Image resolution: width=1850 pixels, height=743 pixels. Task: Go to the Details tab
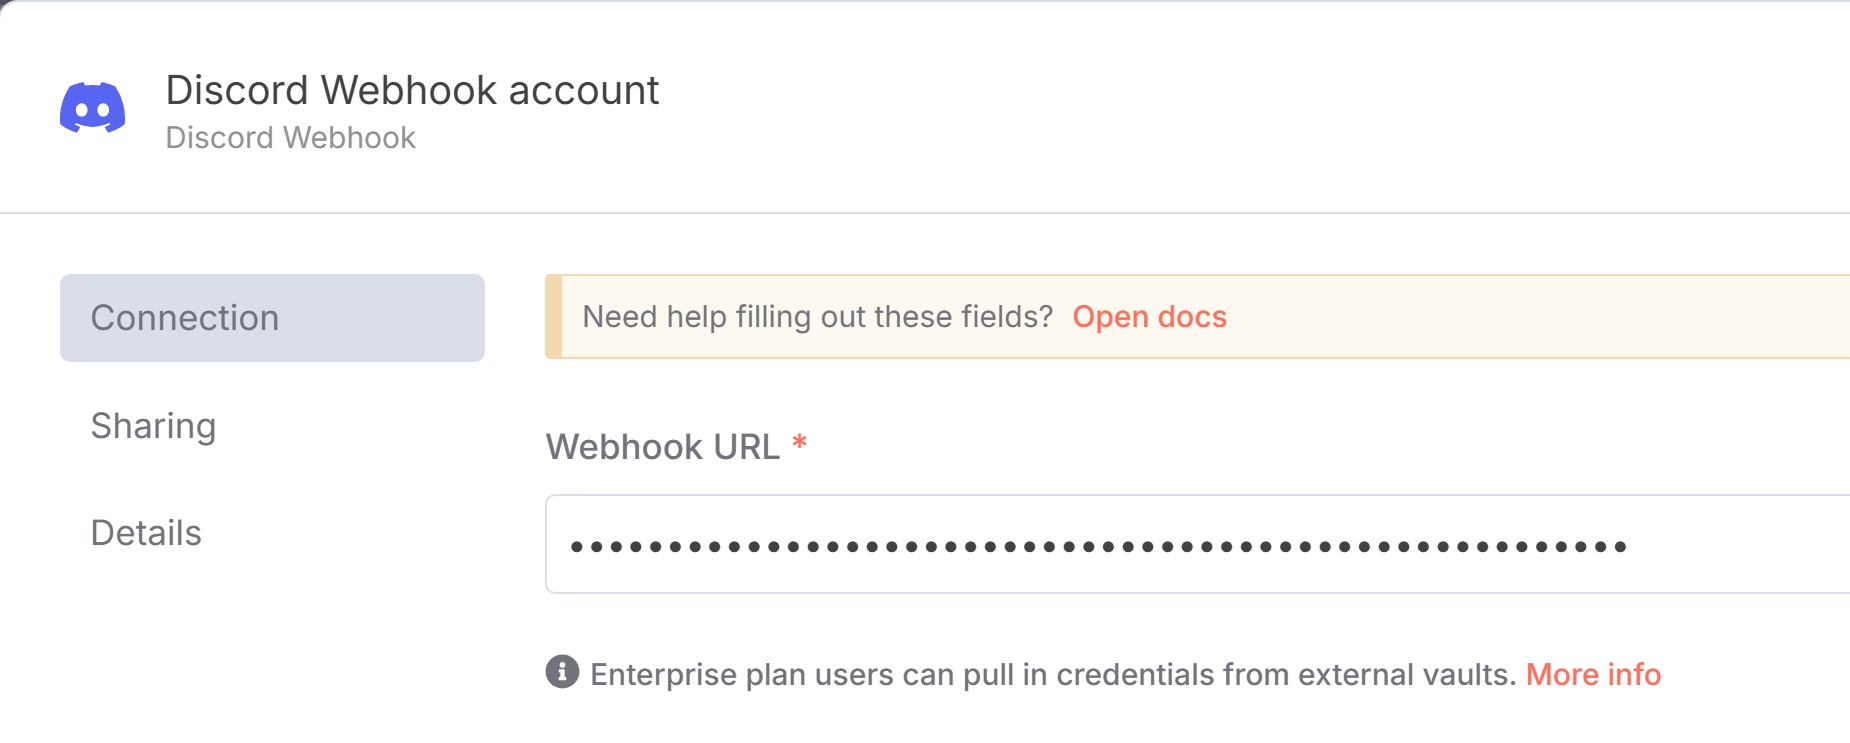point(146,533)
